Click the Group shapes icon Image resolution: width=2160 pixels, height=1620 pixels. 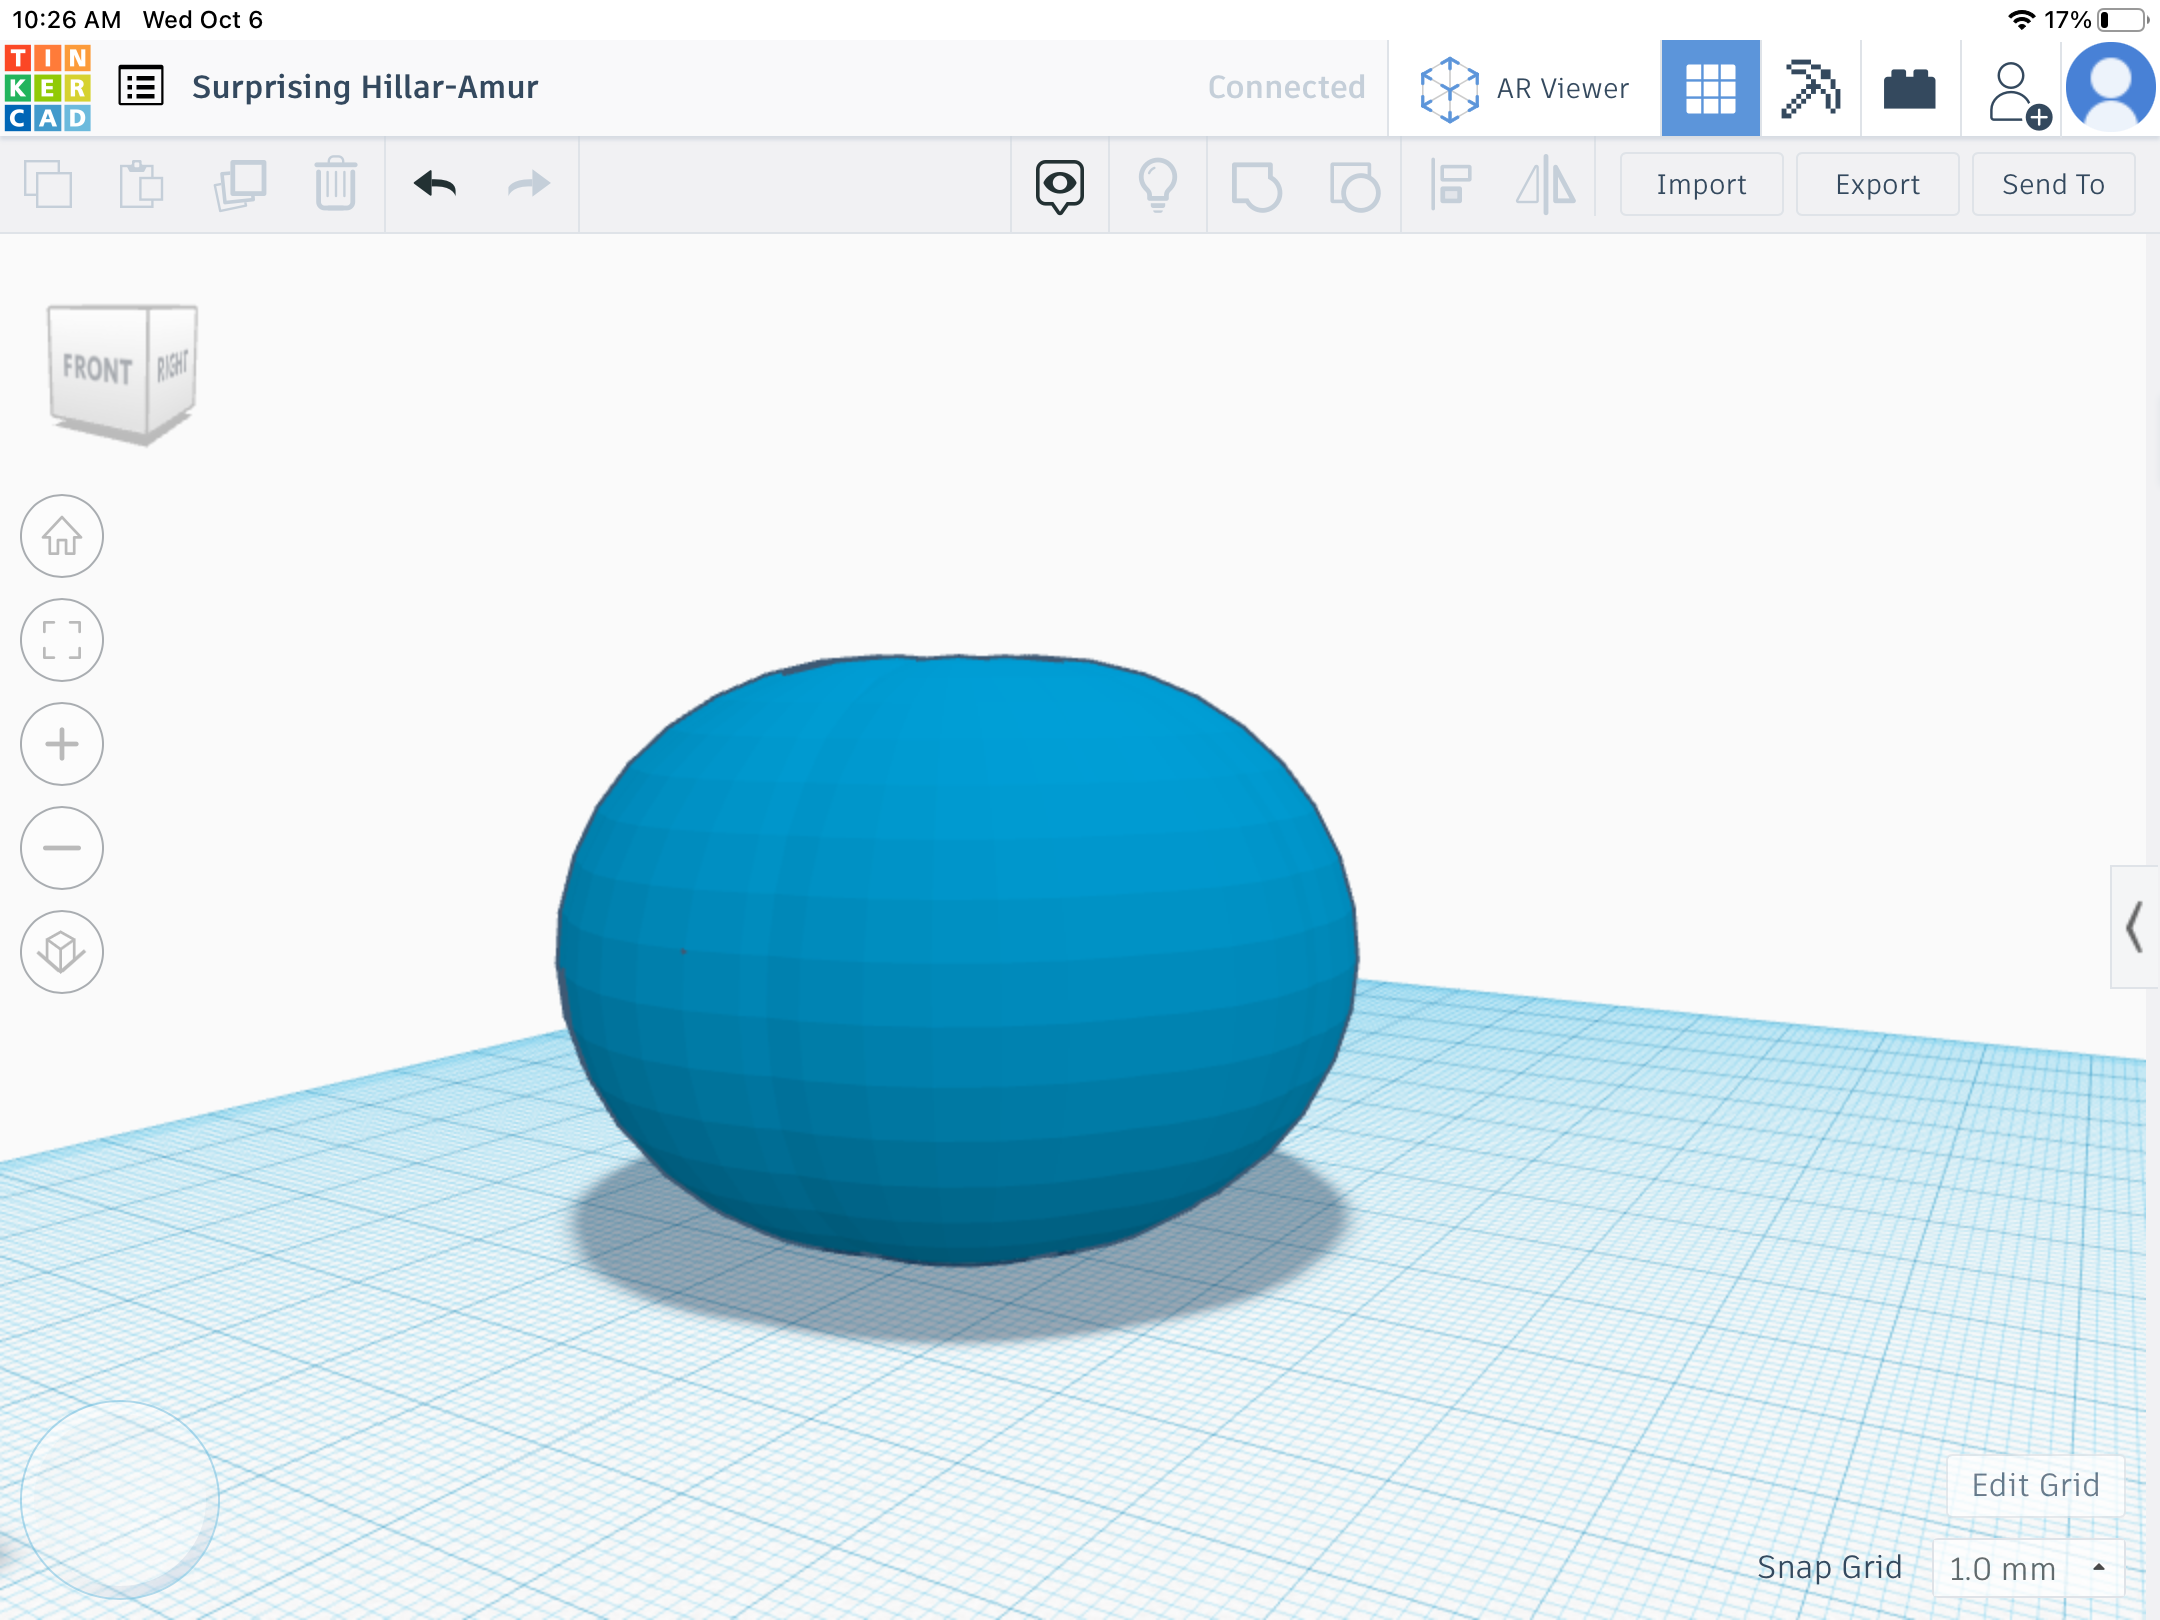1256,186
